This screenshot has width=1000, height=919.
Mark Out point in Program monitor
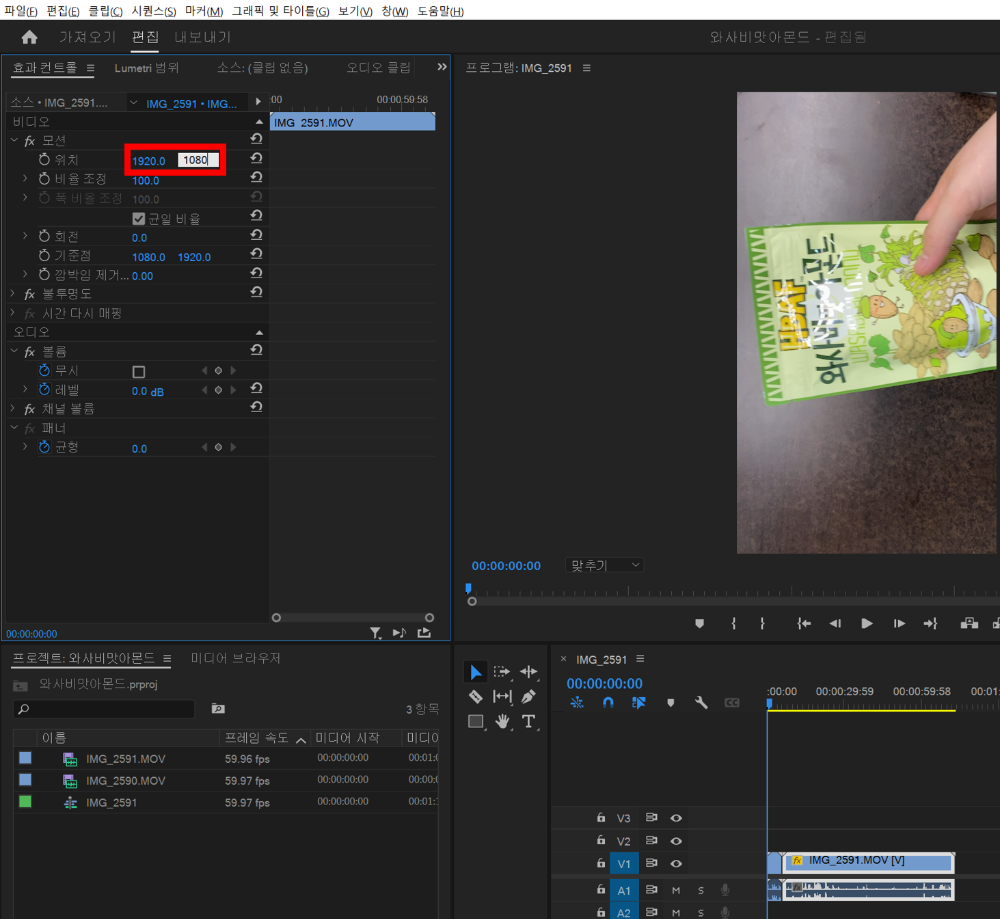[x=762, y=624]
